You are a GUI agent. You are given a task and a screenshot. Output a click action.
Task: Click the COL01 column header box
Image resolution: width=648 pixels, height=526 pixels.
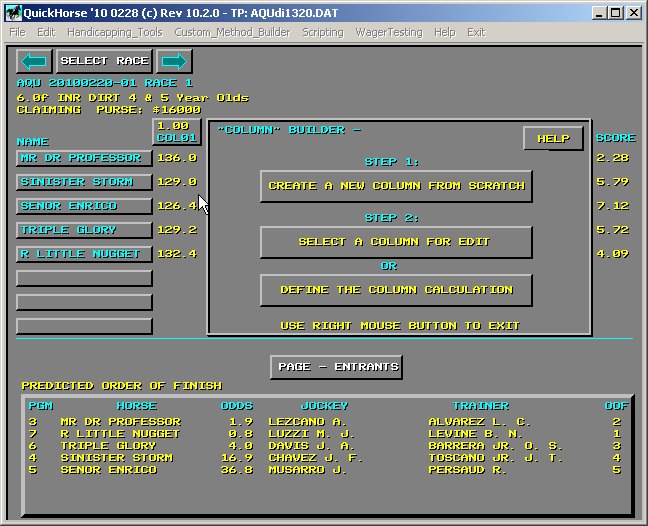(x=177, y=132)
